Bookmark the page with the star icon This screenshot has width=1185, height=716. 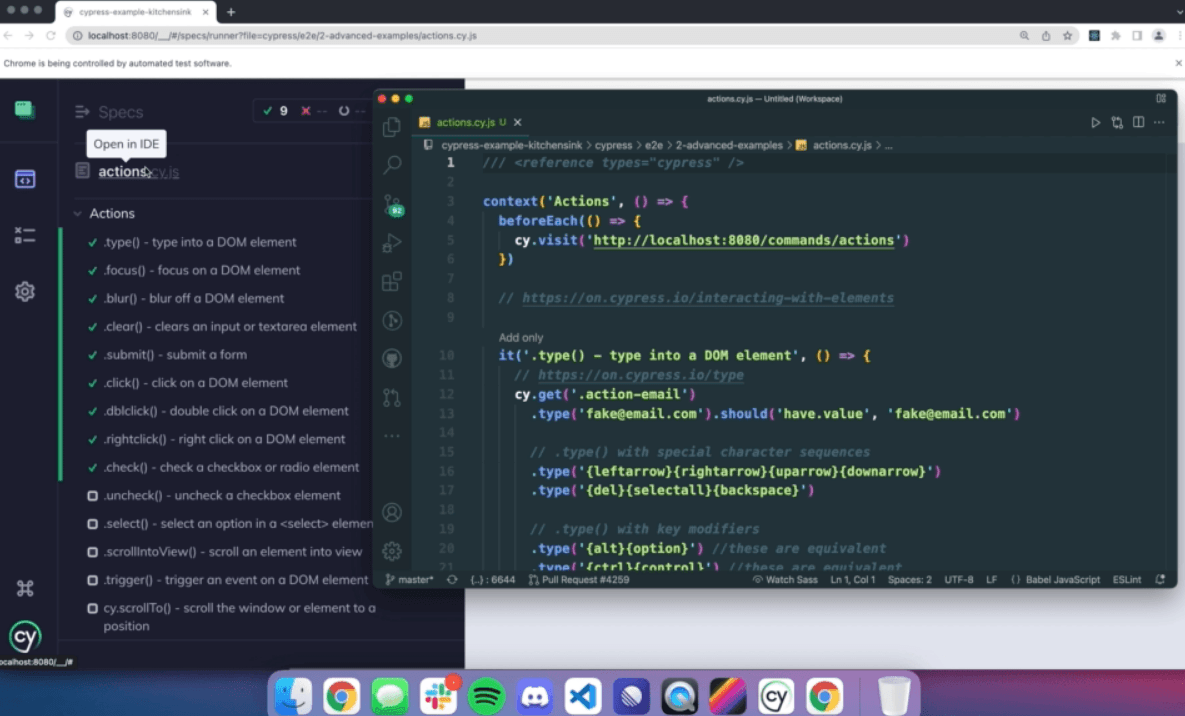(1067, 36)
